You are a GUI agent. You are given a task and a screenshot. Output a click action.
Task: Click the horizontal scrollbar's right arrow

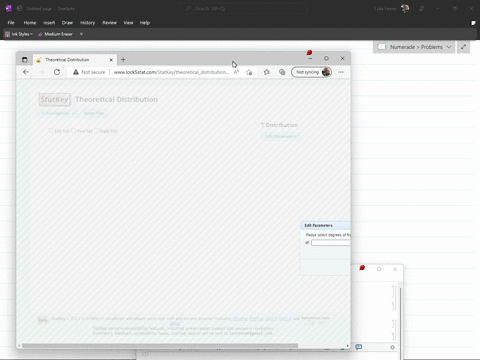coord(348,346)
